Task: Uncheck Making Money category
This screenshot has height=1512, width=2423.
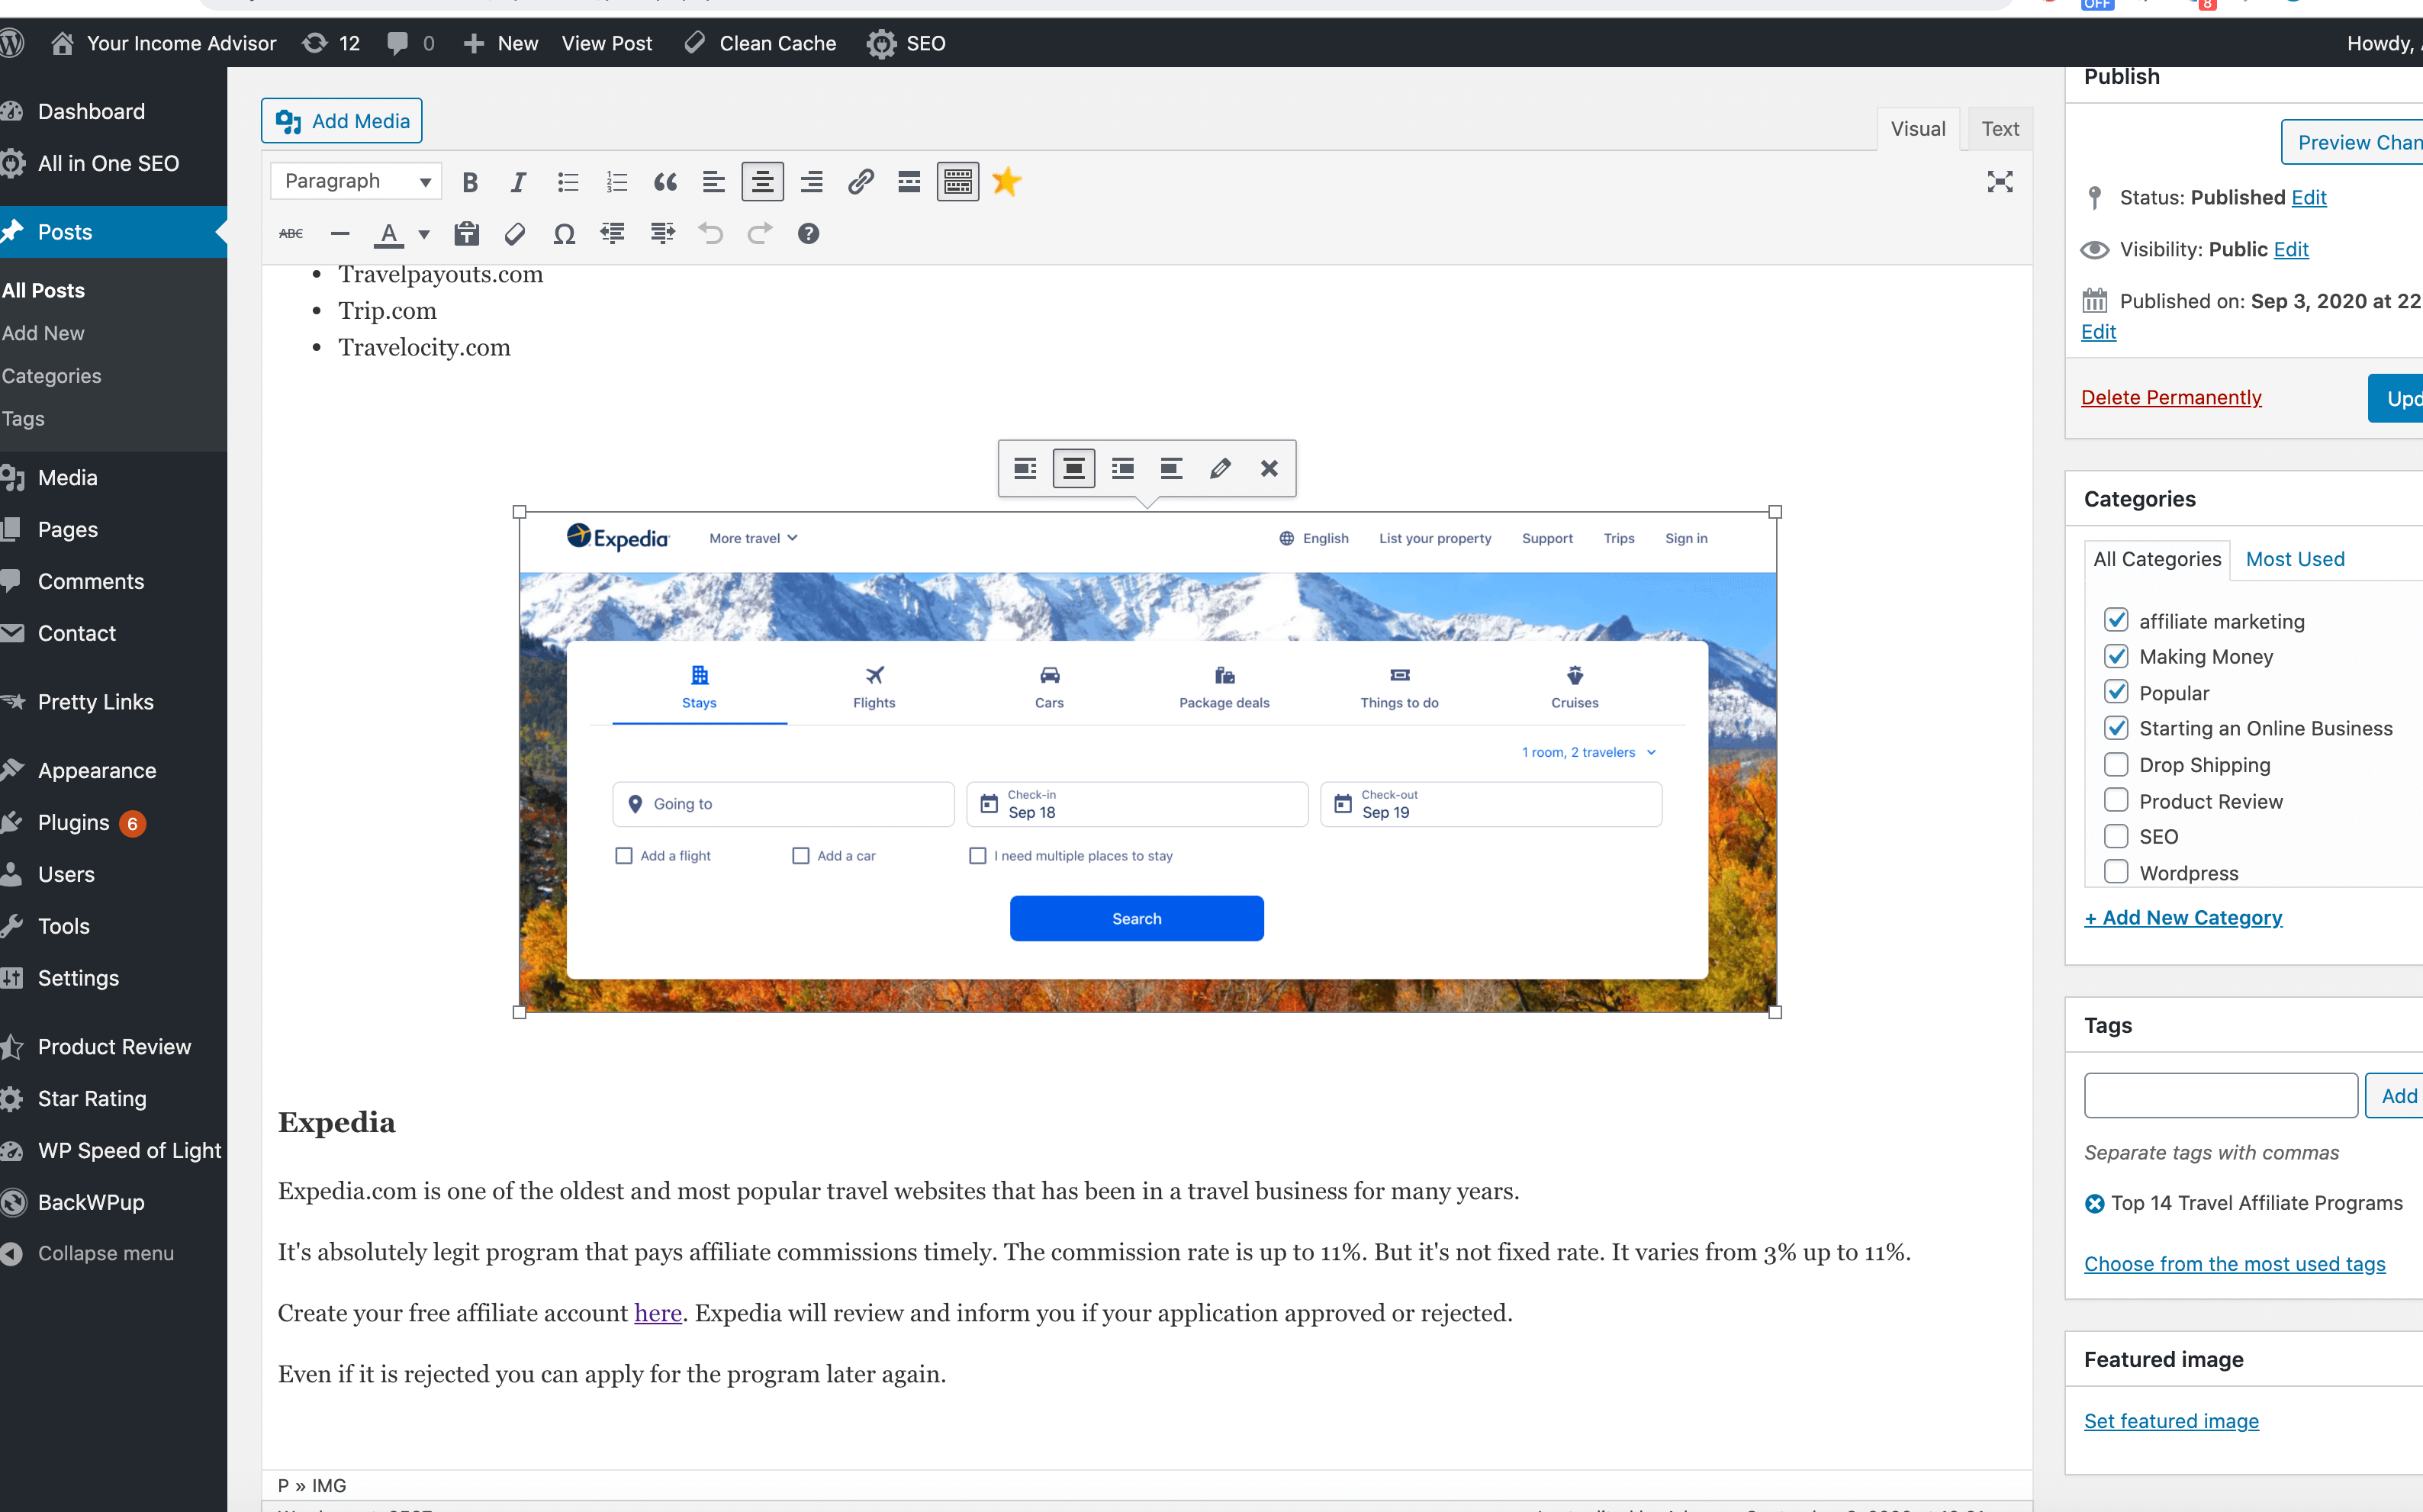Action: [2116, 656]
